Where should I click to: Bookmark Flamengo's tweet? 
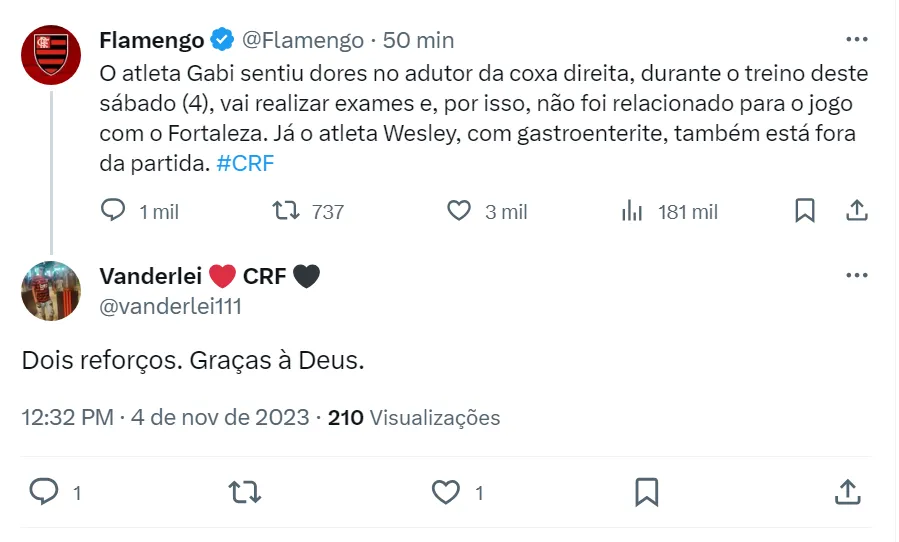point(805,211)
